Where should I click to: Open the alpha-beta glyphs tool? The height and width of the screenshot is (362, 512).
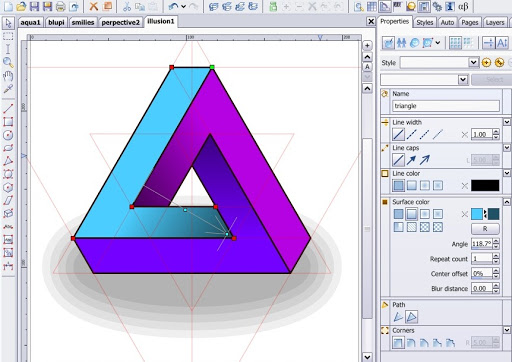tap(463, 6)
